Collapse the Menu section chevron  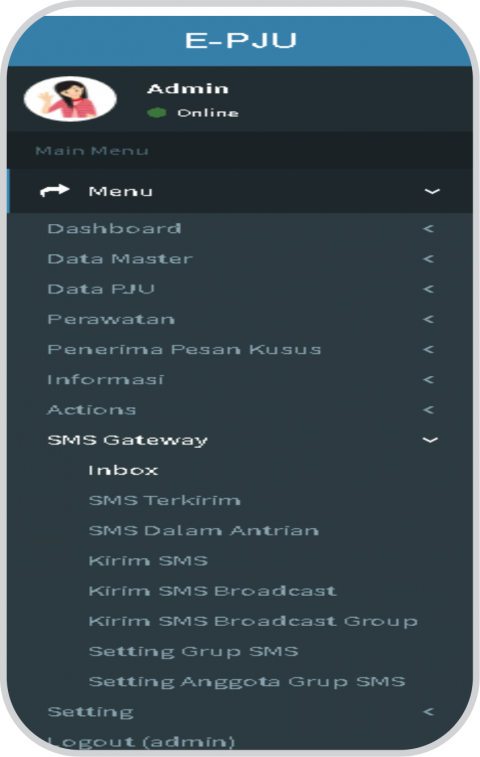[x=432, y=192]
